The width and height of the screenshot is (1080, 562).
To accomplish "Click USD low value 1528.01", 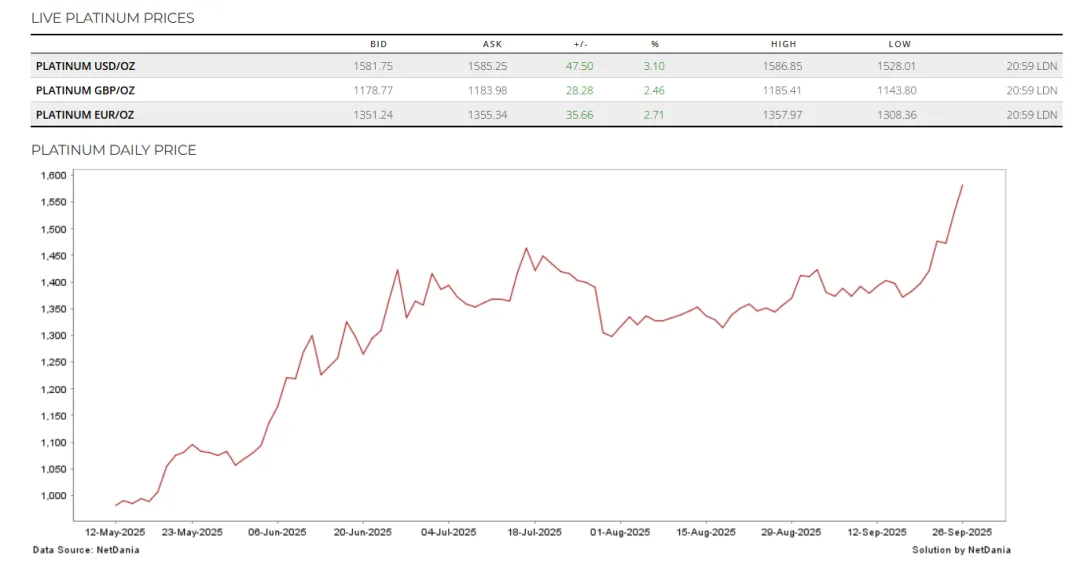I will coord(897,66).
